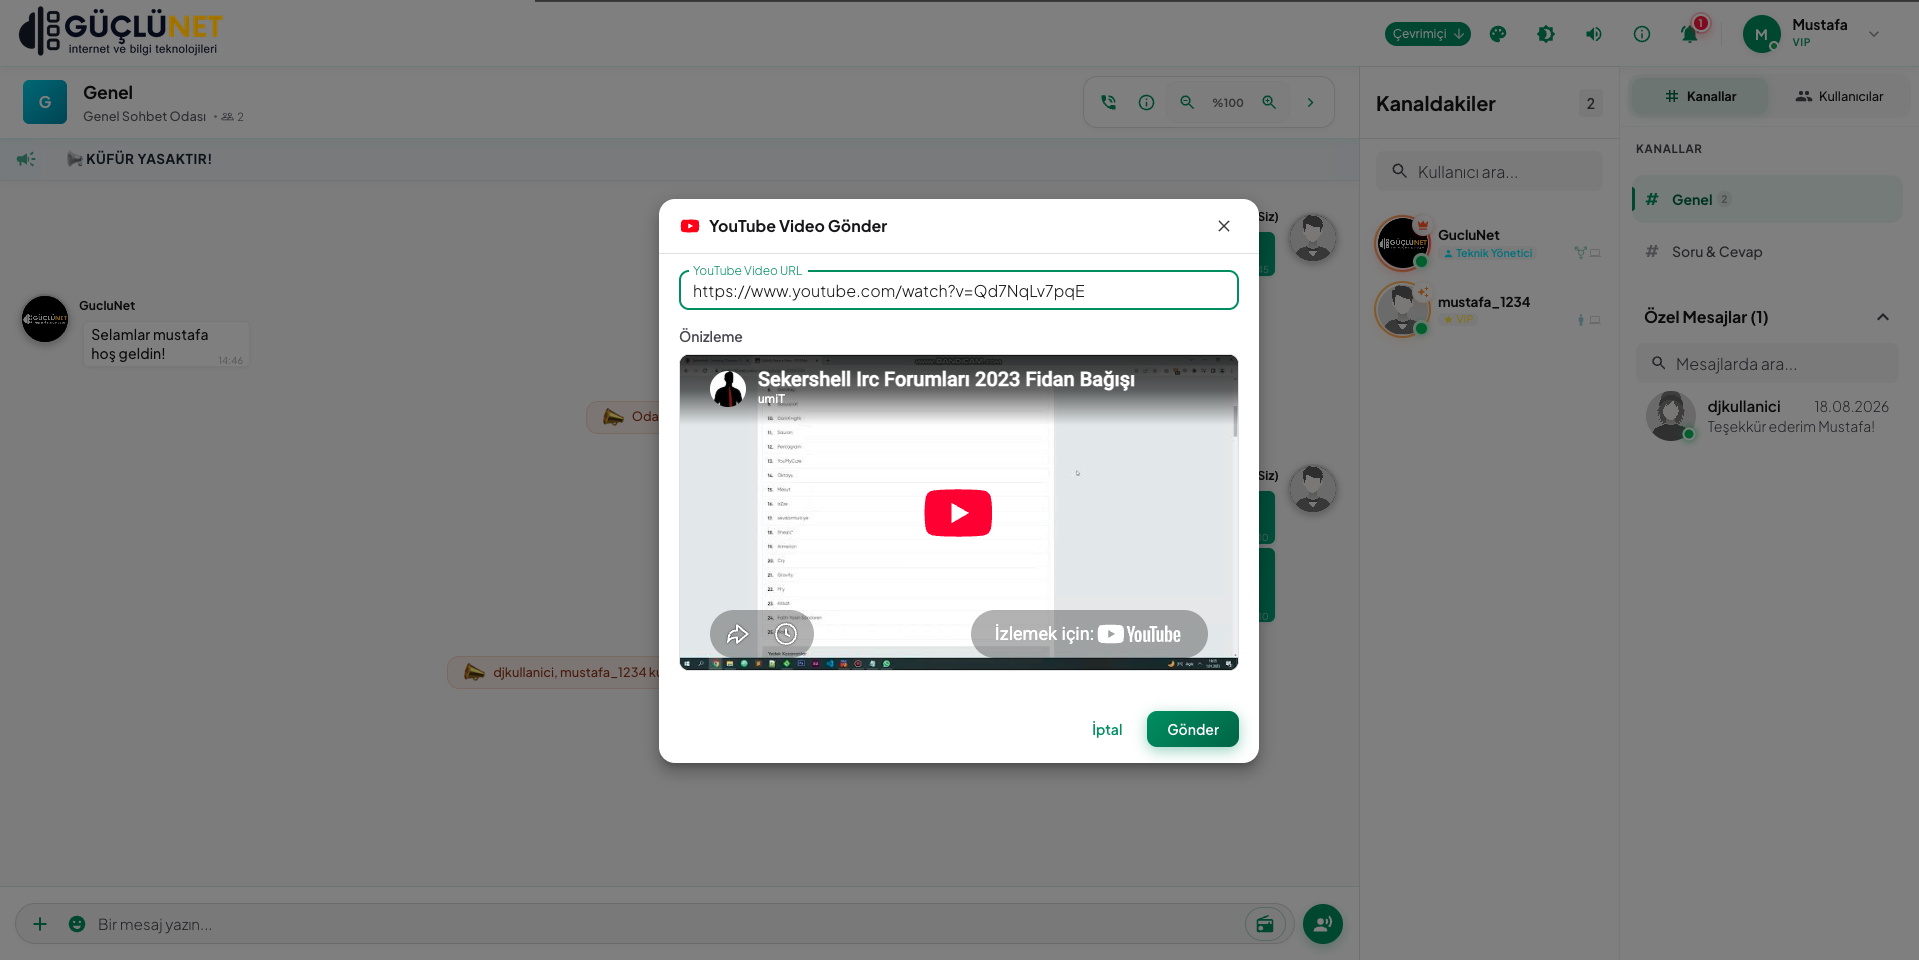Toggle dark mode brightness icon

click(x=1545, y=34)
